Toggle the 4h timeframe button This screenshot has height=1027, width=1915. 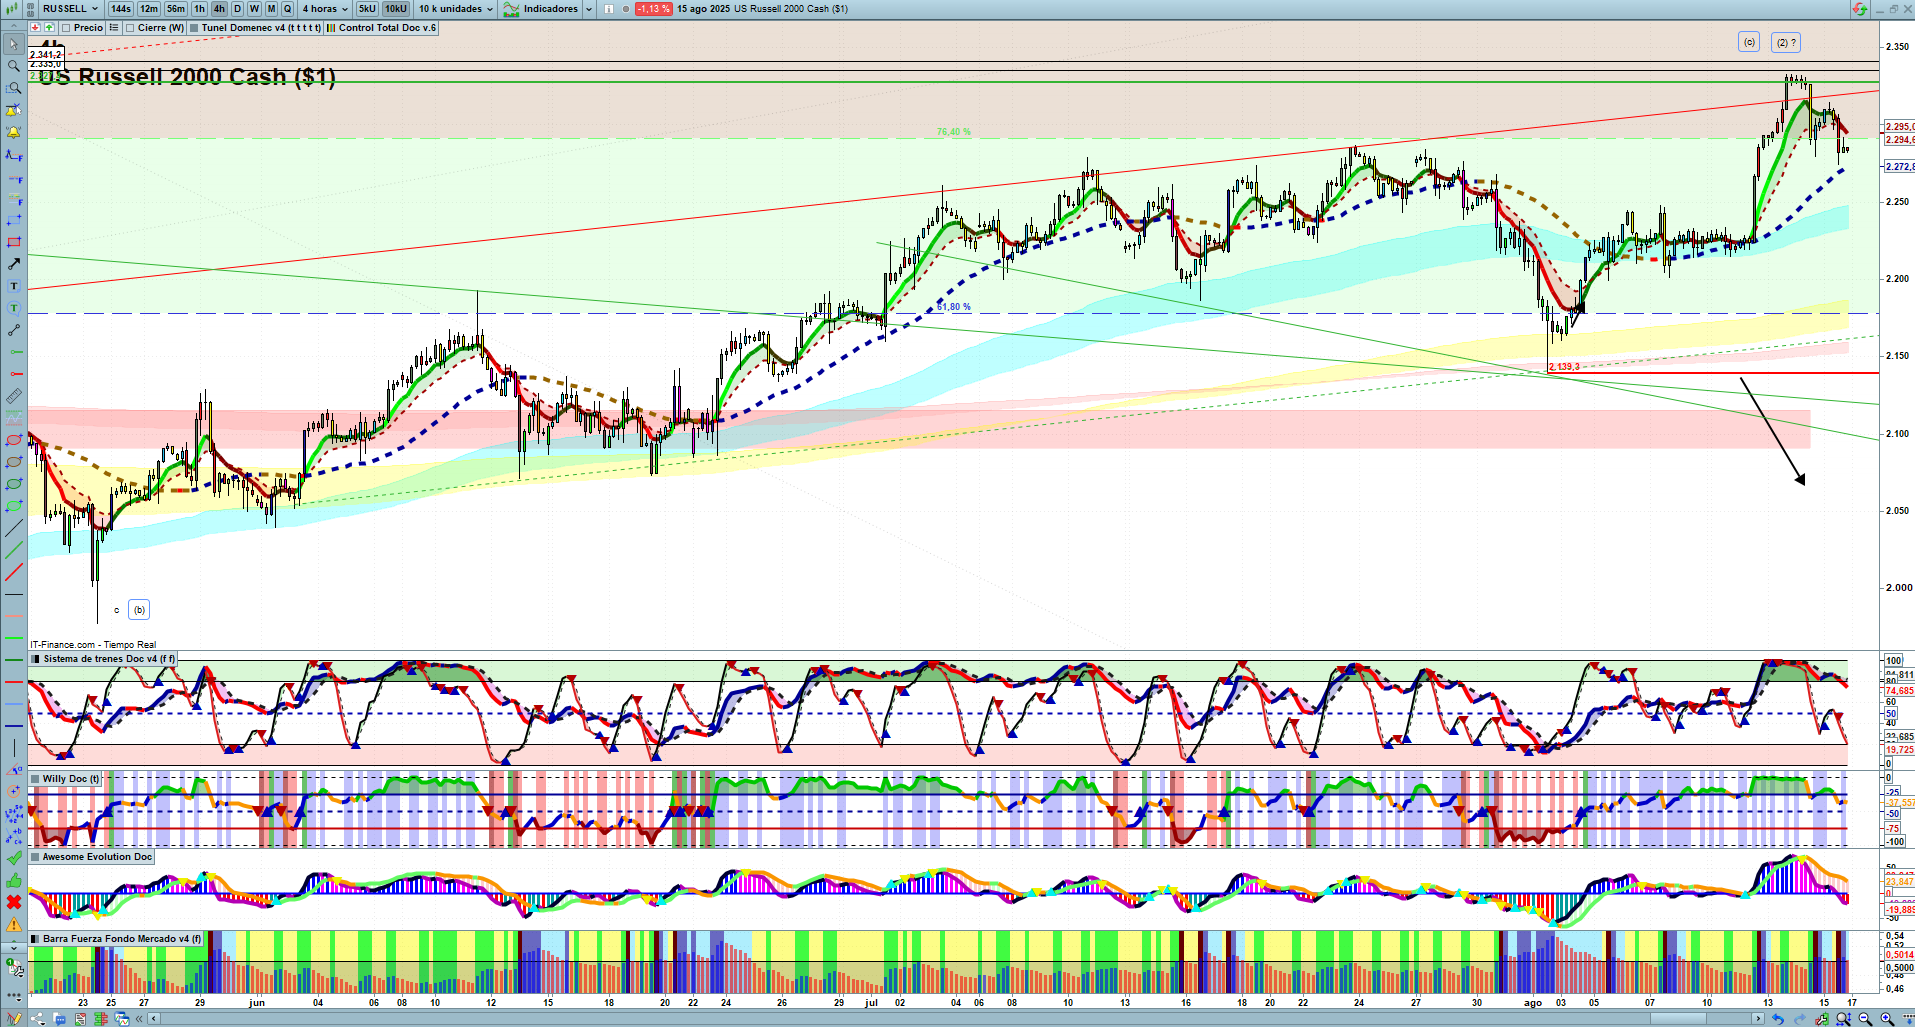(x=219, y=9)
